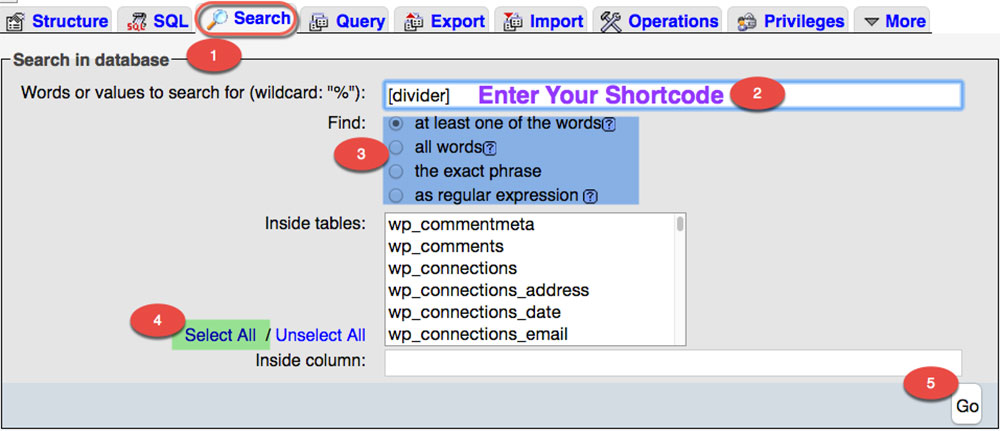Select 'at least one of the words' option
This screenshot has height=431, width=1000.
(397, 124)
